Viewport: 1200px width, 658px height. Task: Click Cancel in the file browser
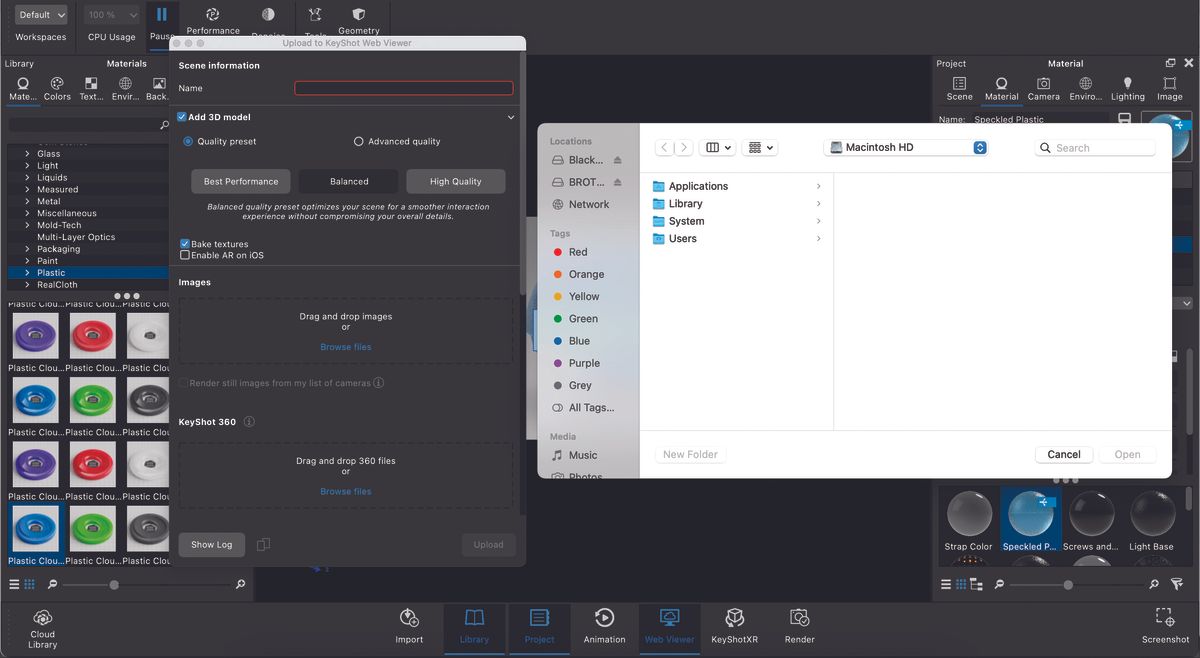[x=1063, y=454]
